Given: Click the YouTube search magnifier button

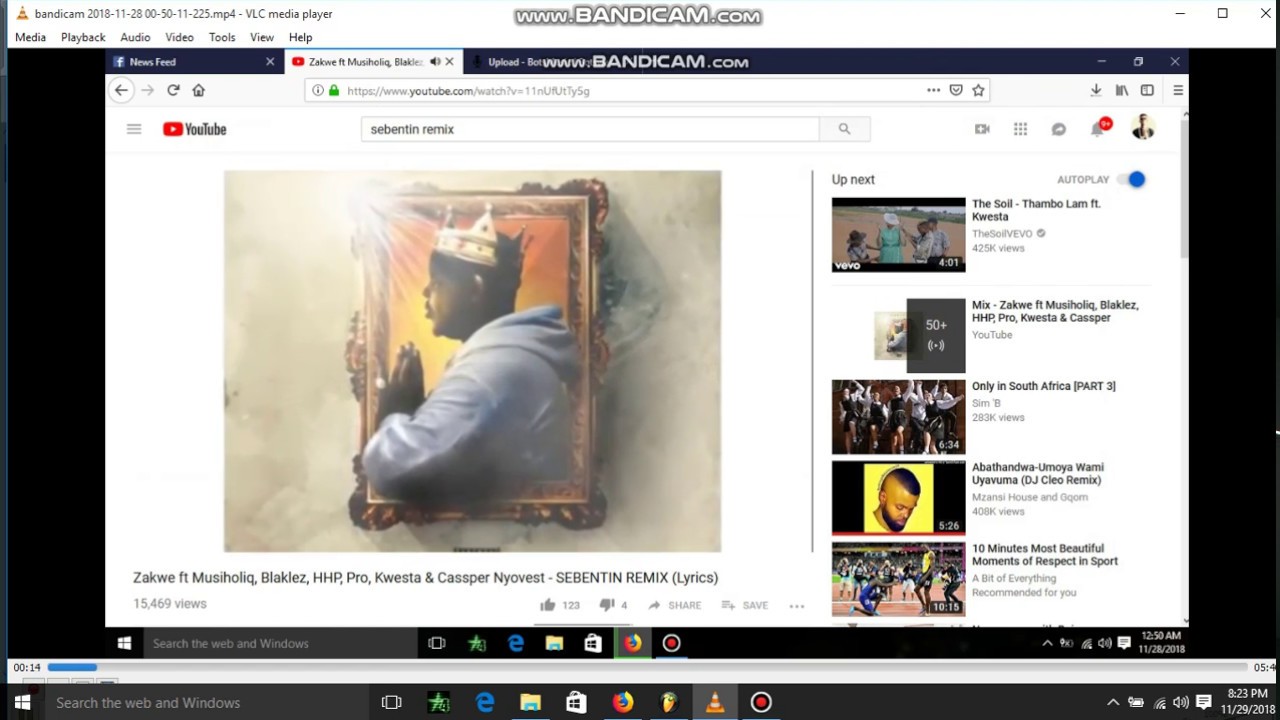Looking at the screenshot, I should 845,129.
